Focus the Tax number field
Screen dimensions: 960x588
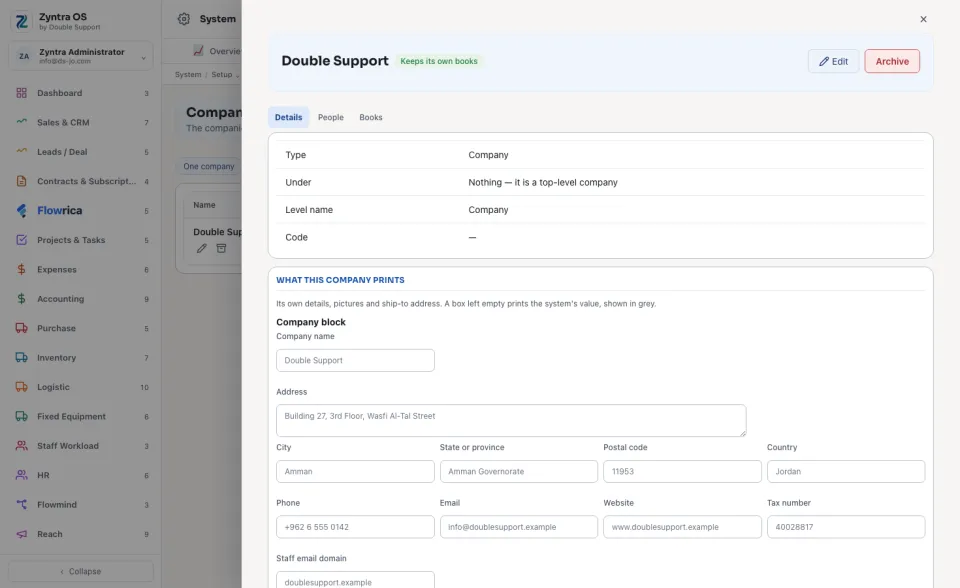[846, 527]
